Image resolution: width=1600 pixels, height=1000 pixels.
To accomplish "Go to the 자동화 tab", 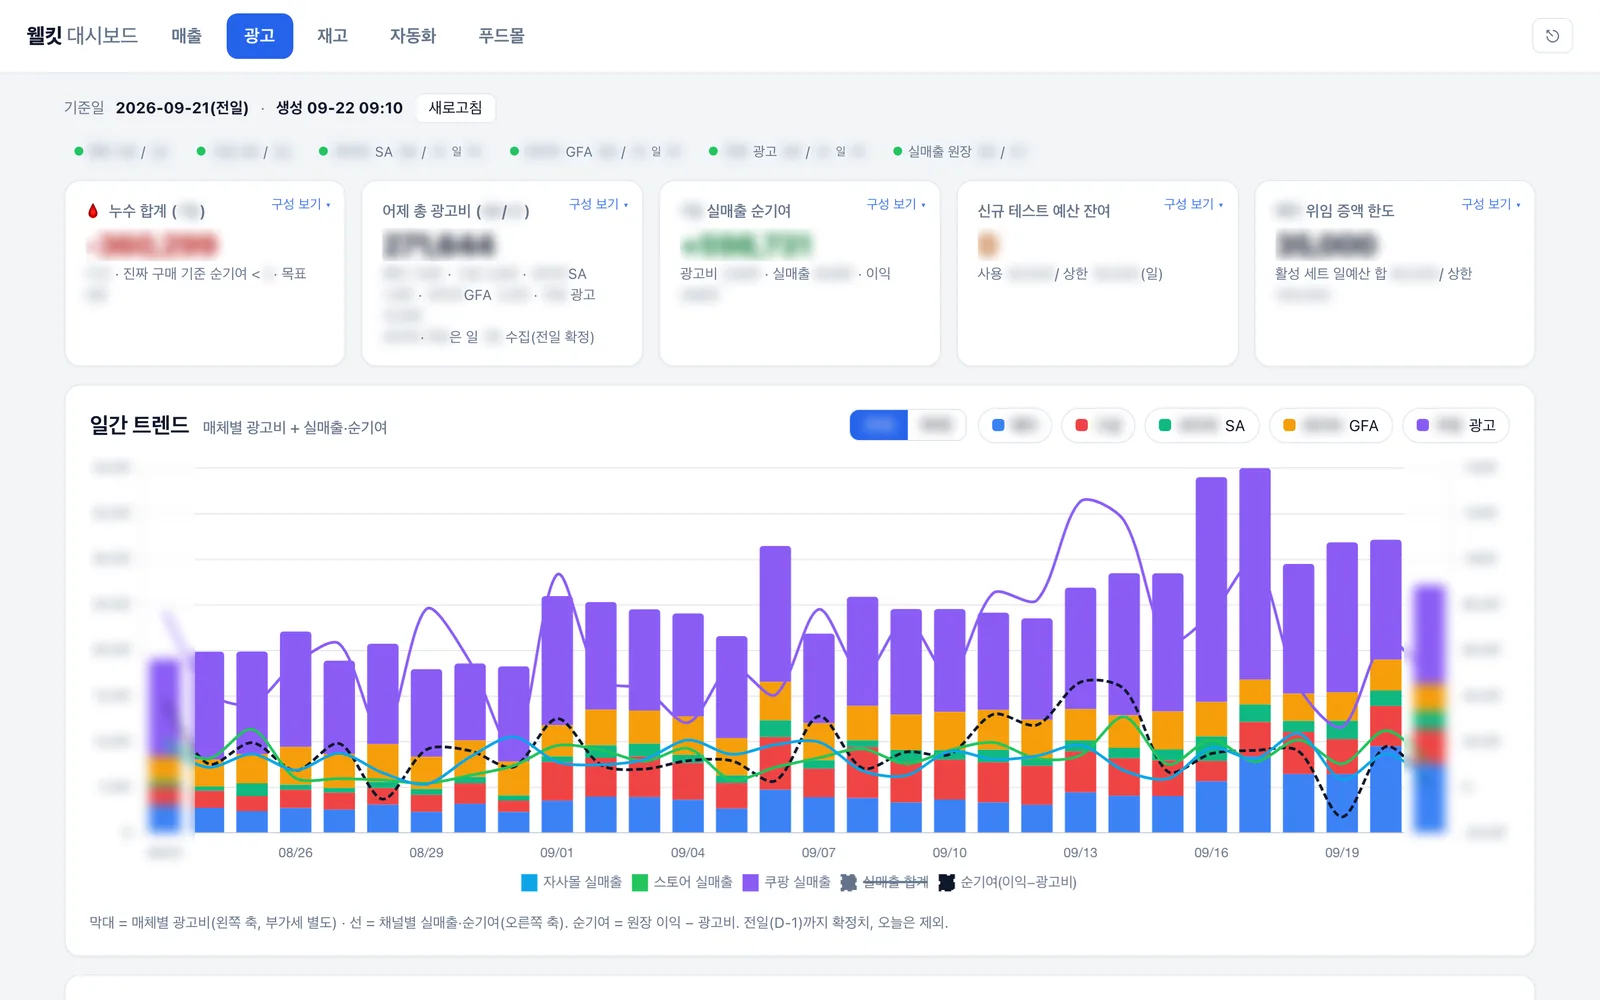I will click(413, 36).
